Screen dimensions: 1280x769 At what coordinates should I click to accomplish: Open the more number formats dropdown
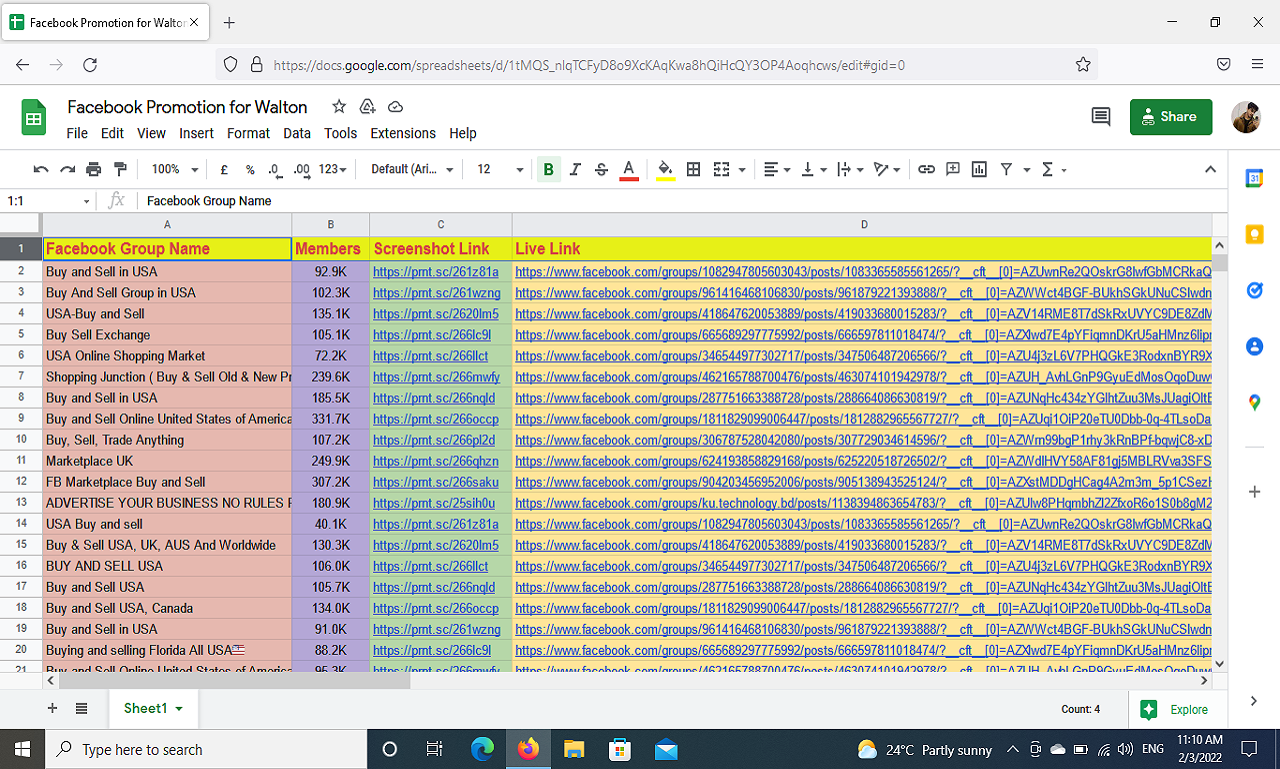pyautogui.click(x=333, y=170)
